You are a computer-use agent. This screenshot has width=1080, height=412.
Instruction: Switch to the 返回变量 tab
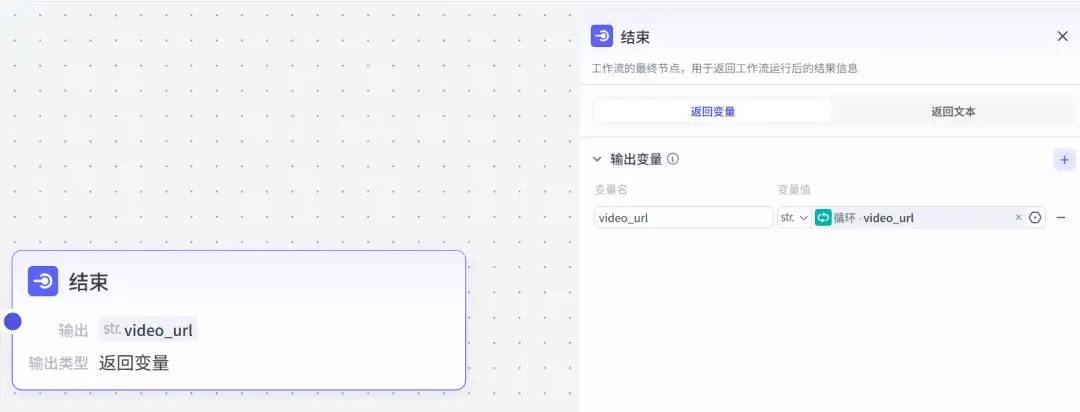coord(713,112)
